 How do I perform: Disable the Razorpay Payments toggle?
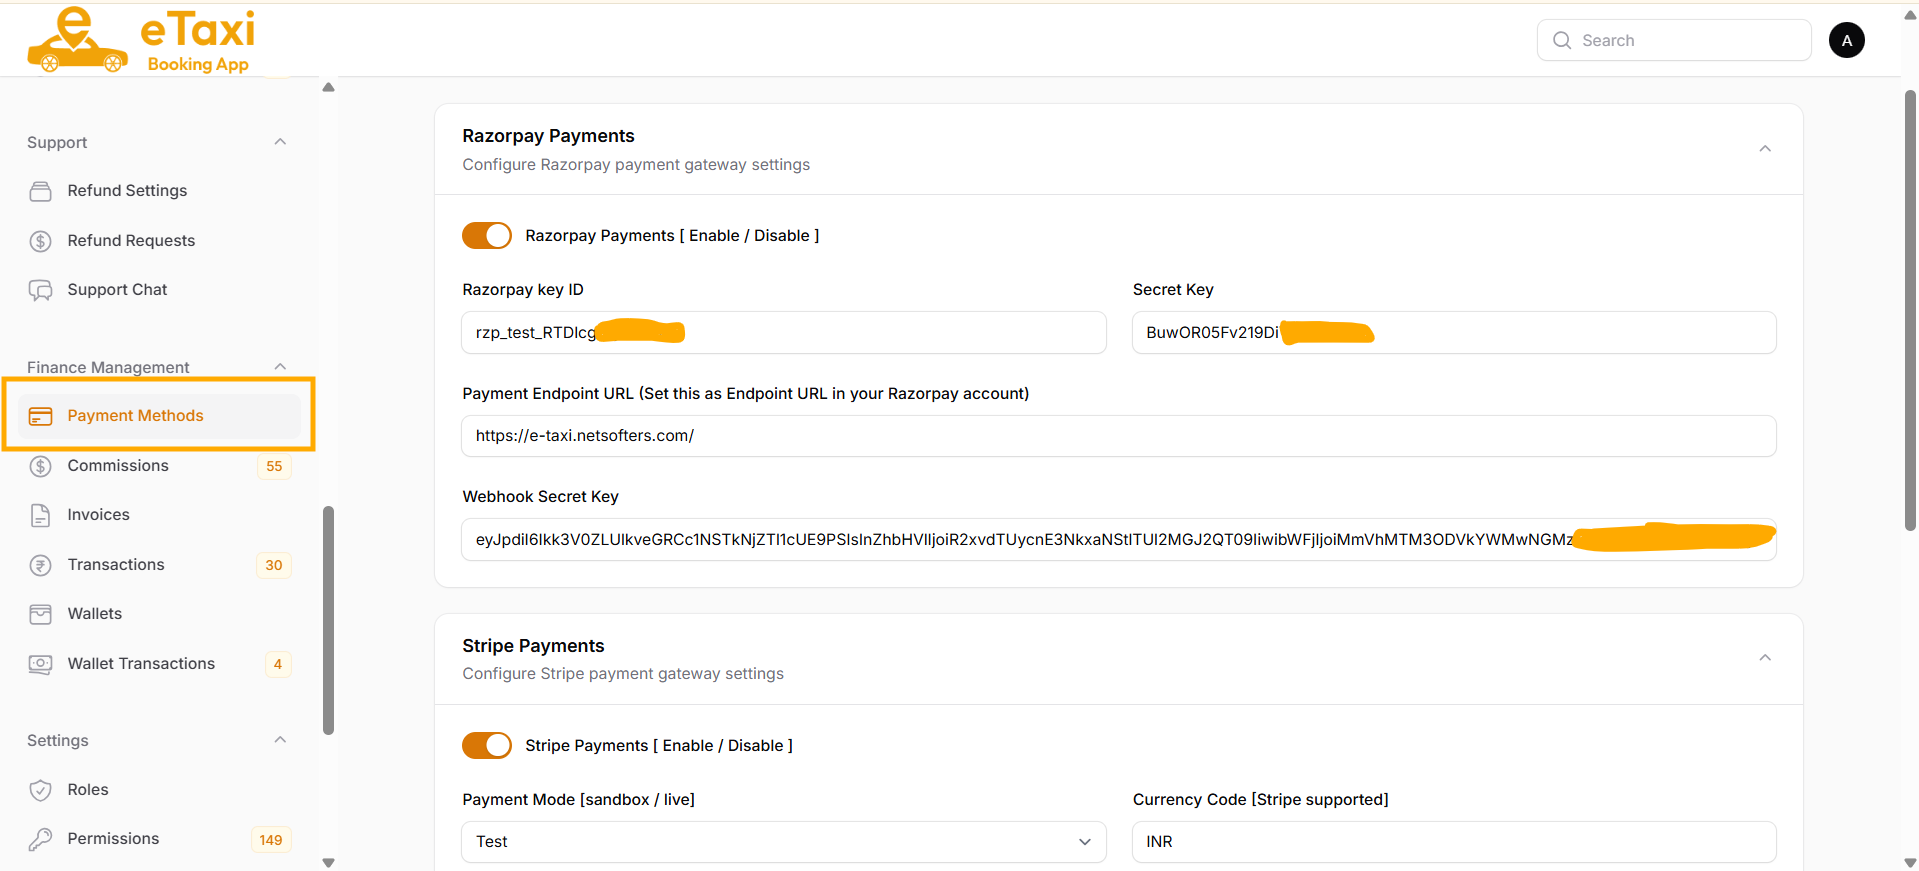(487, 236)
